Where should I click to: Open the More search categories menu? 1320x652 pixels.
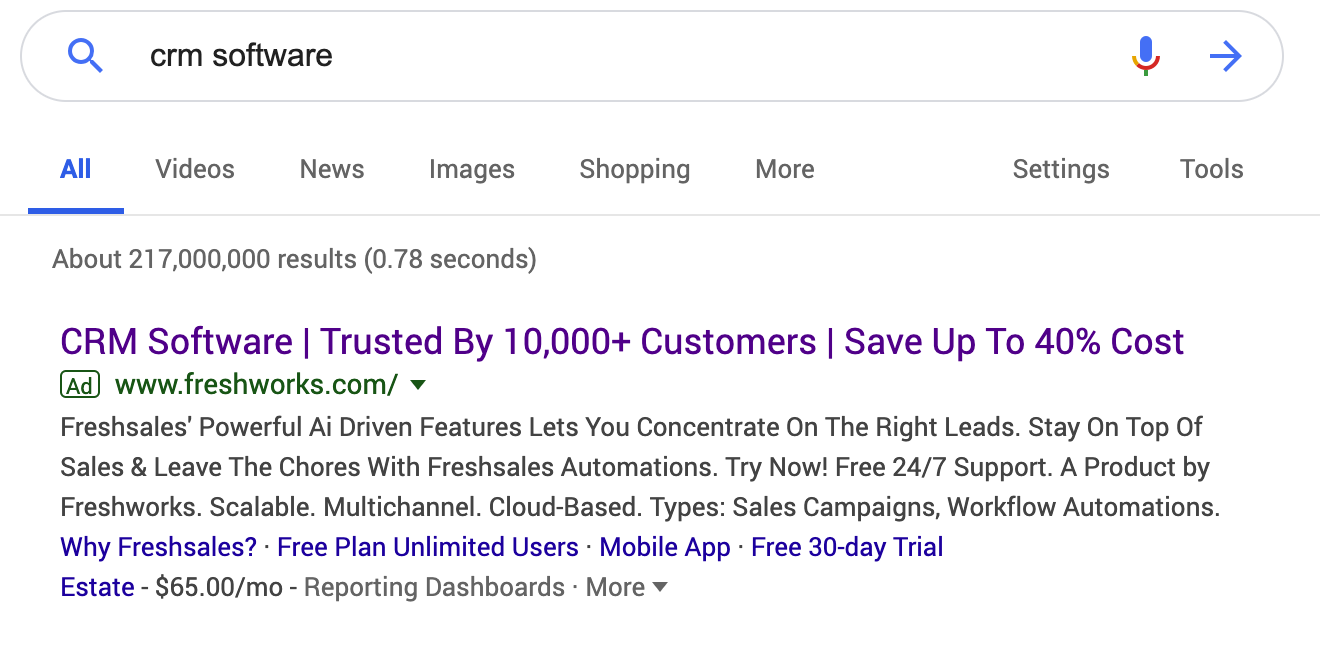(784, 170)
